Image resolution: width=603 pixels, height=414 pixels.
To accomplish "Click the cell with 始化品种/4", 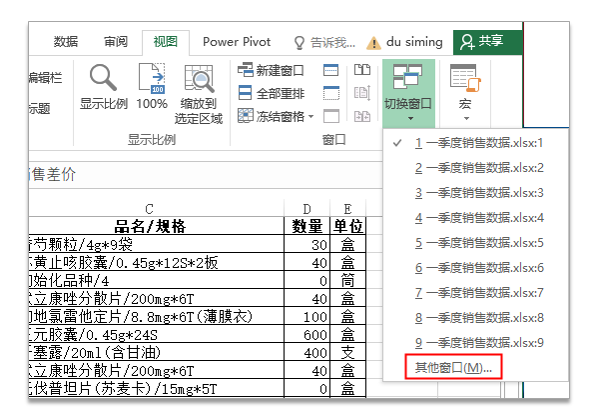I will tap(157, 280).
